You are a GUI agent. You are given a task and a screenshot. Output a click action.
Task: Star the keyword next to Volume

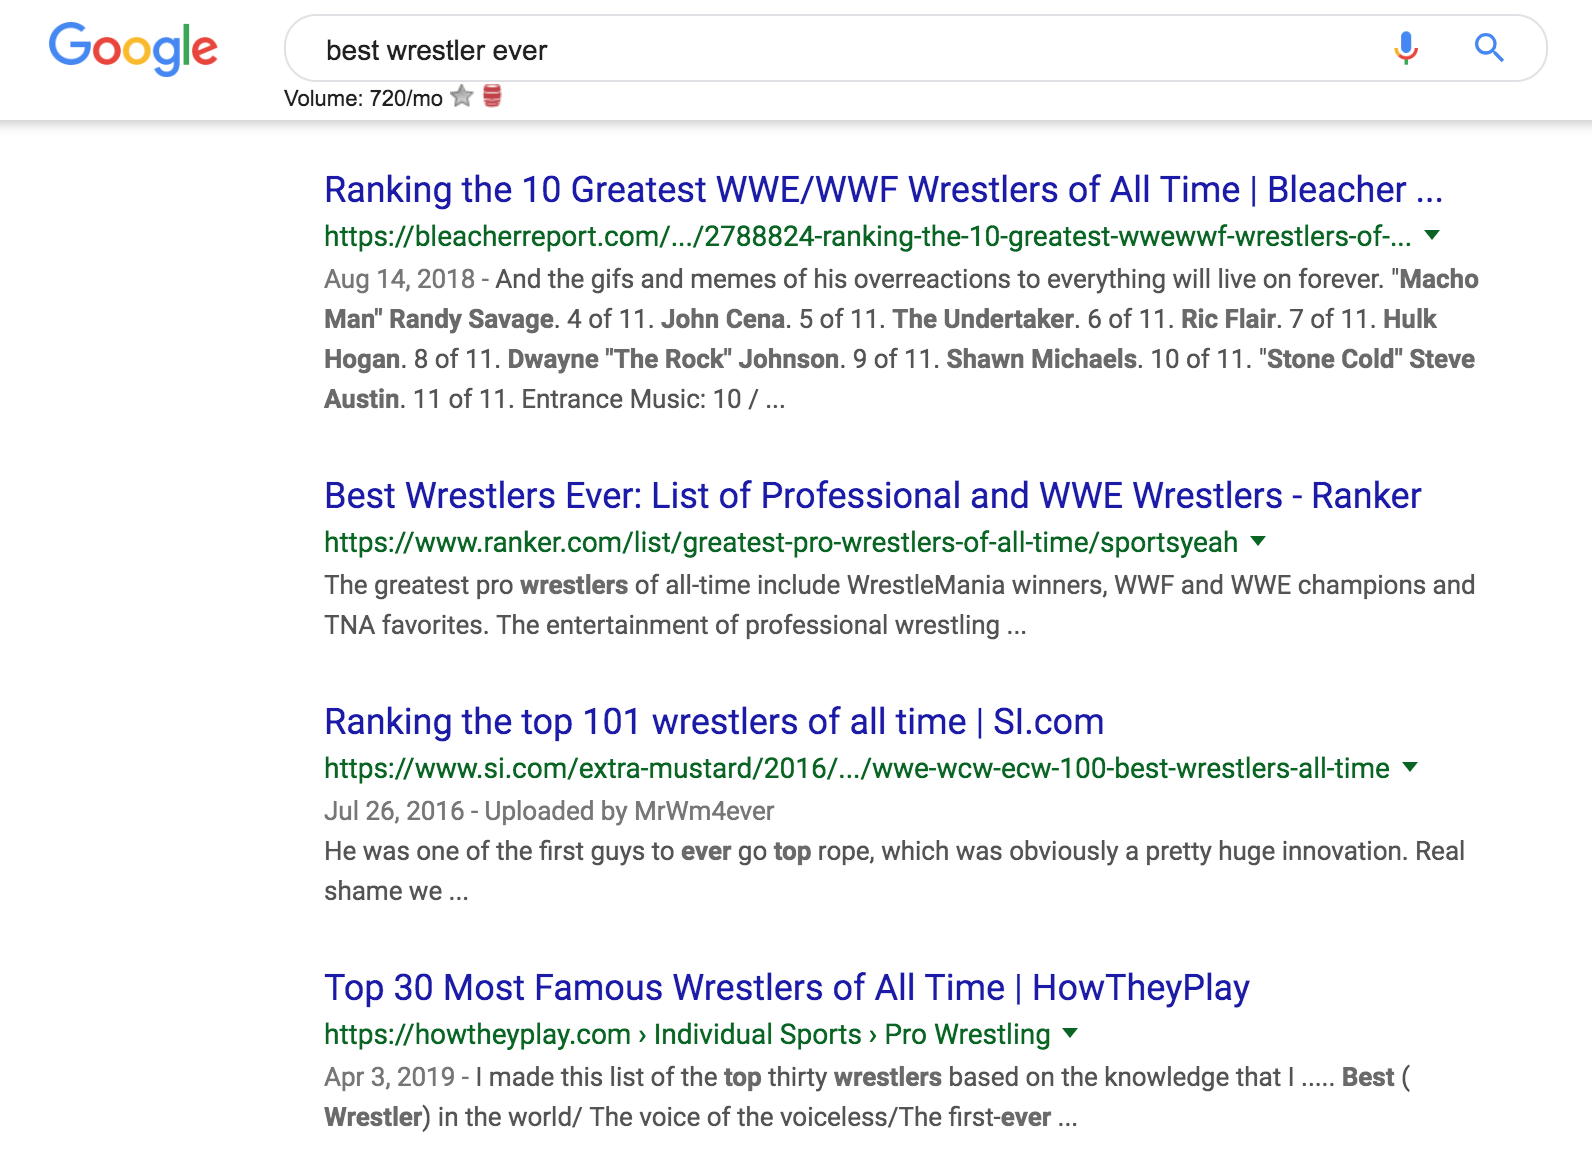pos(461,97)
